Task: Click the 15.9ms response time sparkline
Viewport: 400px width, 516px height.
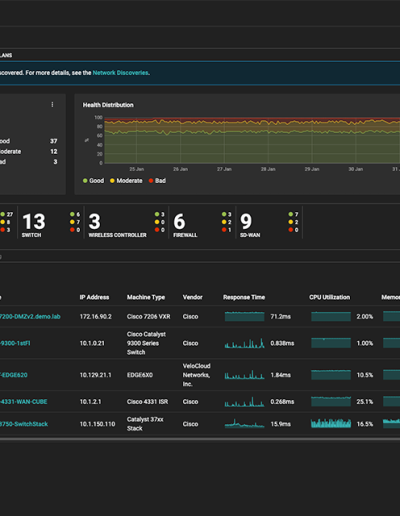Action: pyautogui.click(x=245, y=424)
